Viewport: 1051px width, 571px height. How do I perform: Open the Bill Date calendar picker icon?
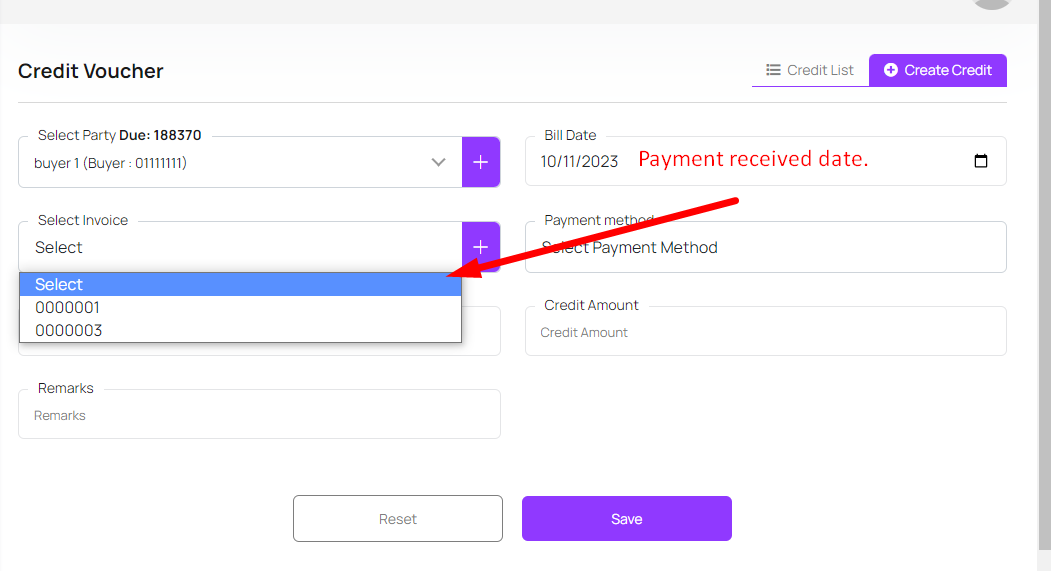980,161
